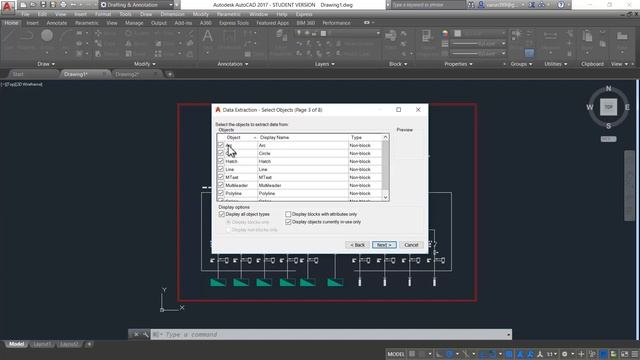
Task: Click the wrench icon beside command line
Action: point(145,334)
